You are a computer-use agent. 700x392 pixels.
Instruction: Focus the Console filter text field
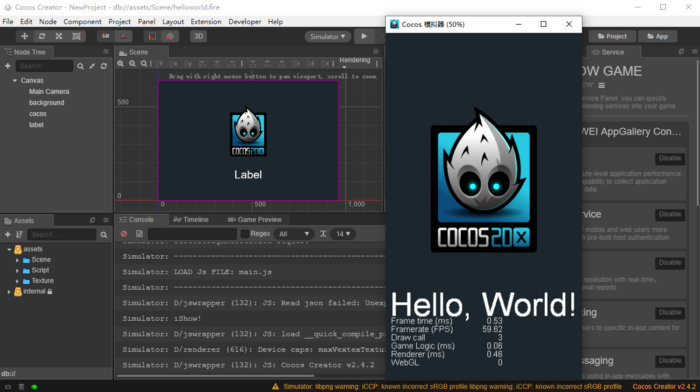192,234
